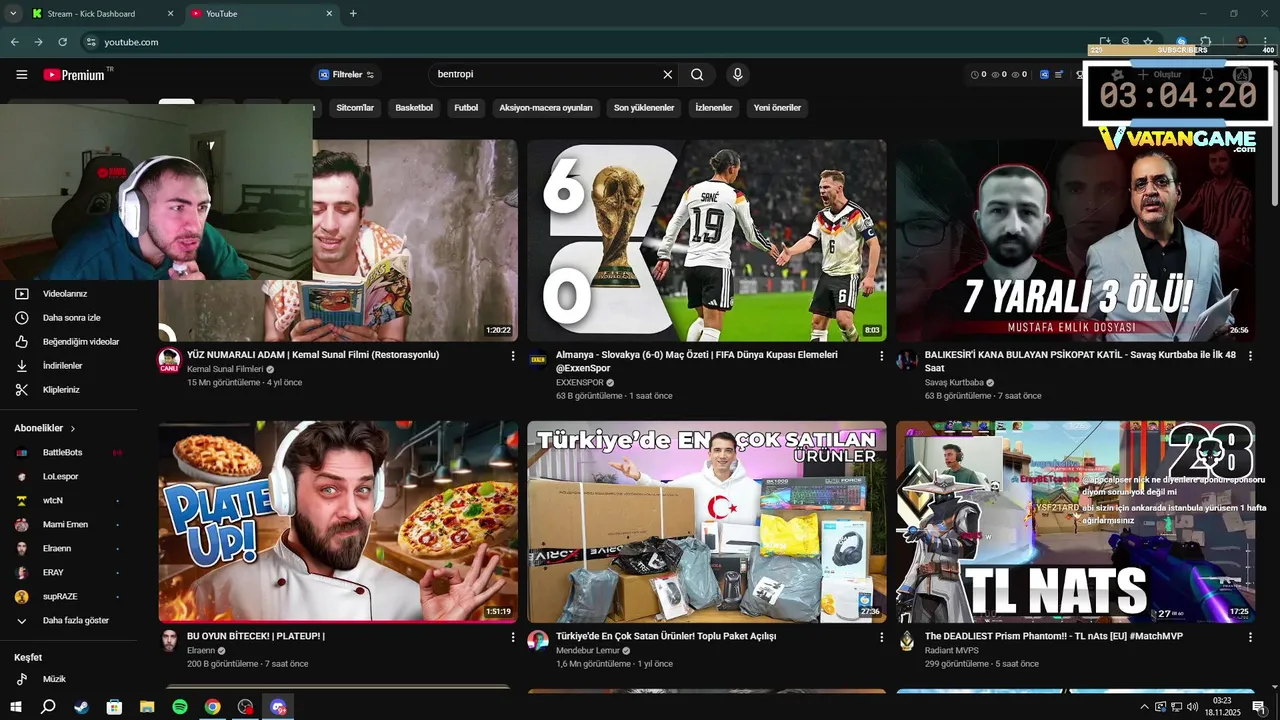This screenshot has height=720, width=1280.
Task: Select Yeni öneriler chip
Action: [x=777, y=108]
